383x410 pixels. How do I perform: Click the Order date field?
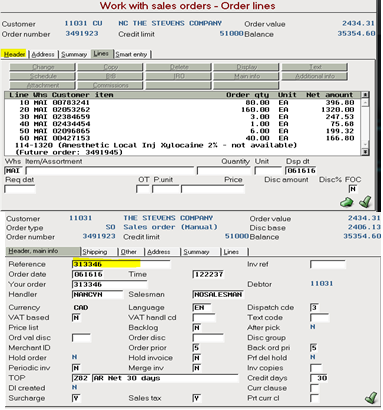click(x=88, y=274)
